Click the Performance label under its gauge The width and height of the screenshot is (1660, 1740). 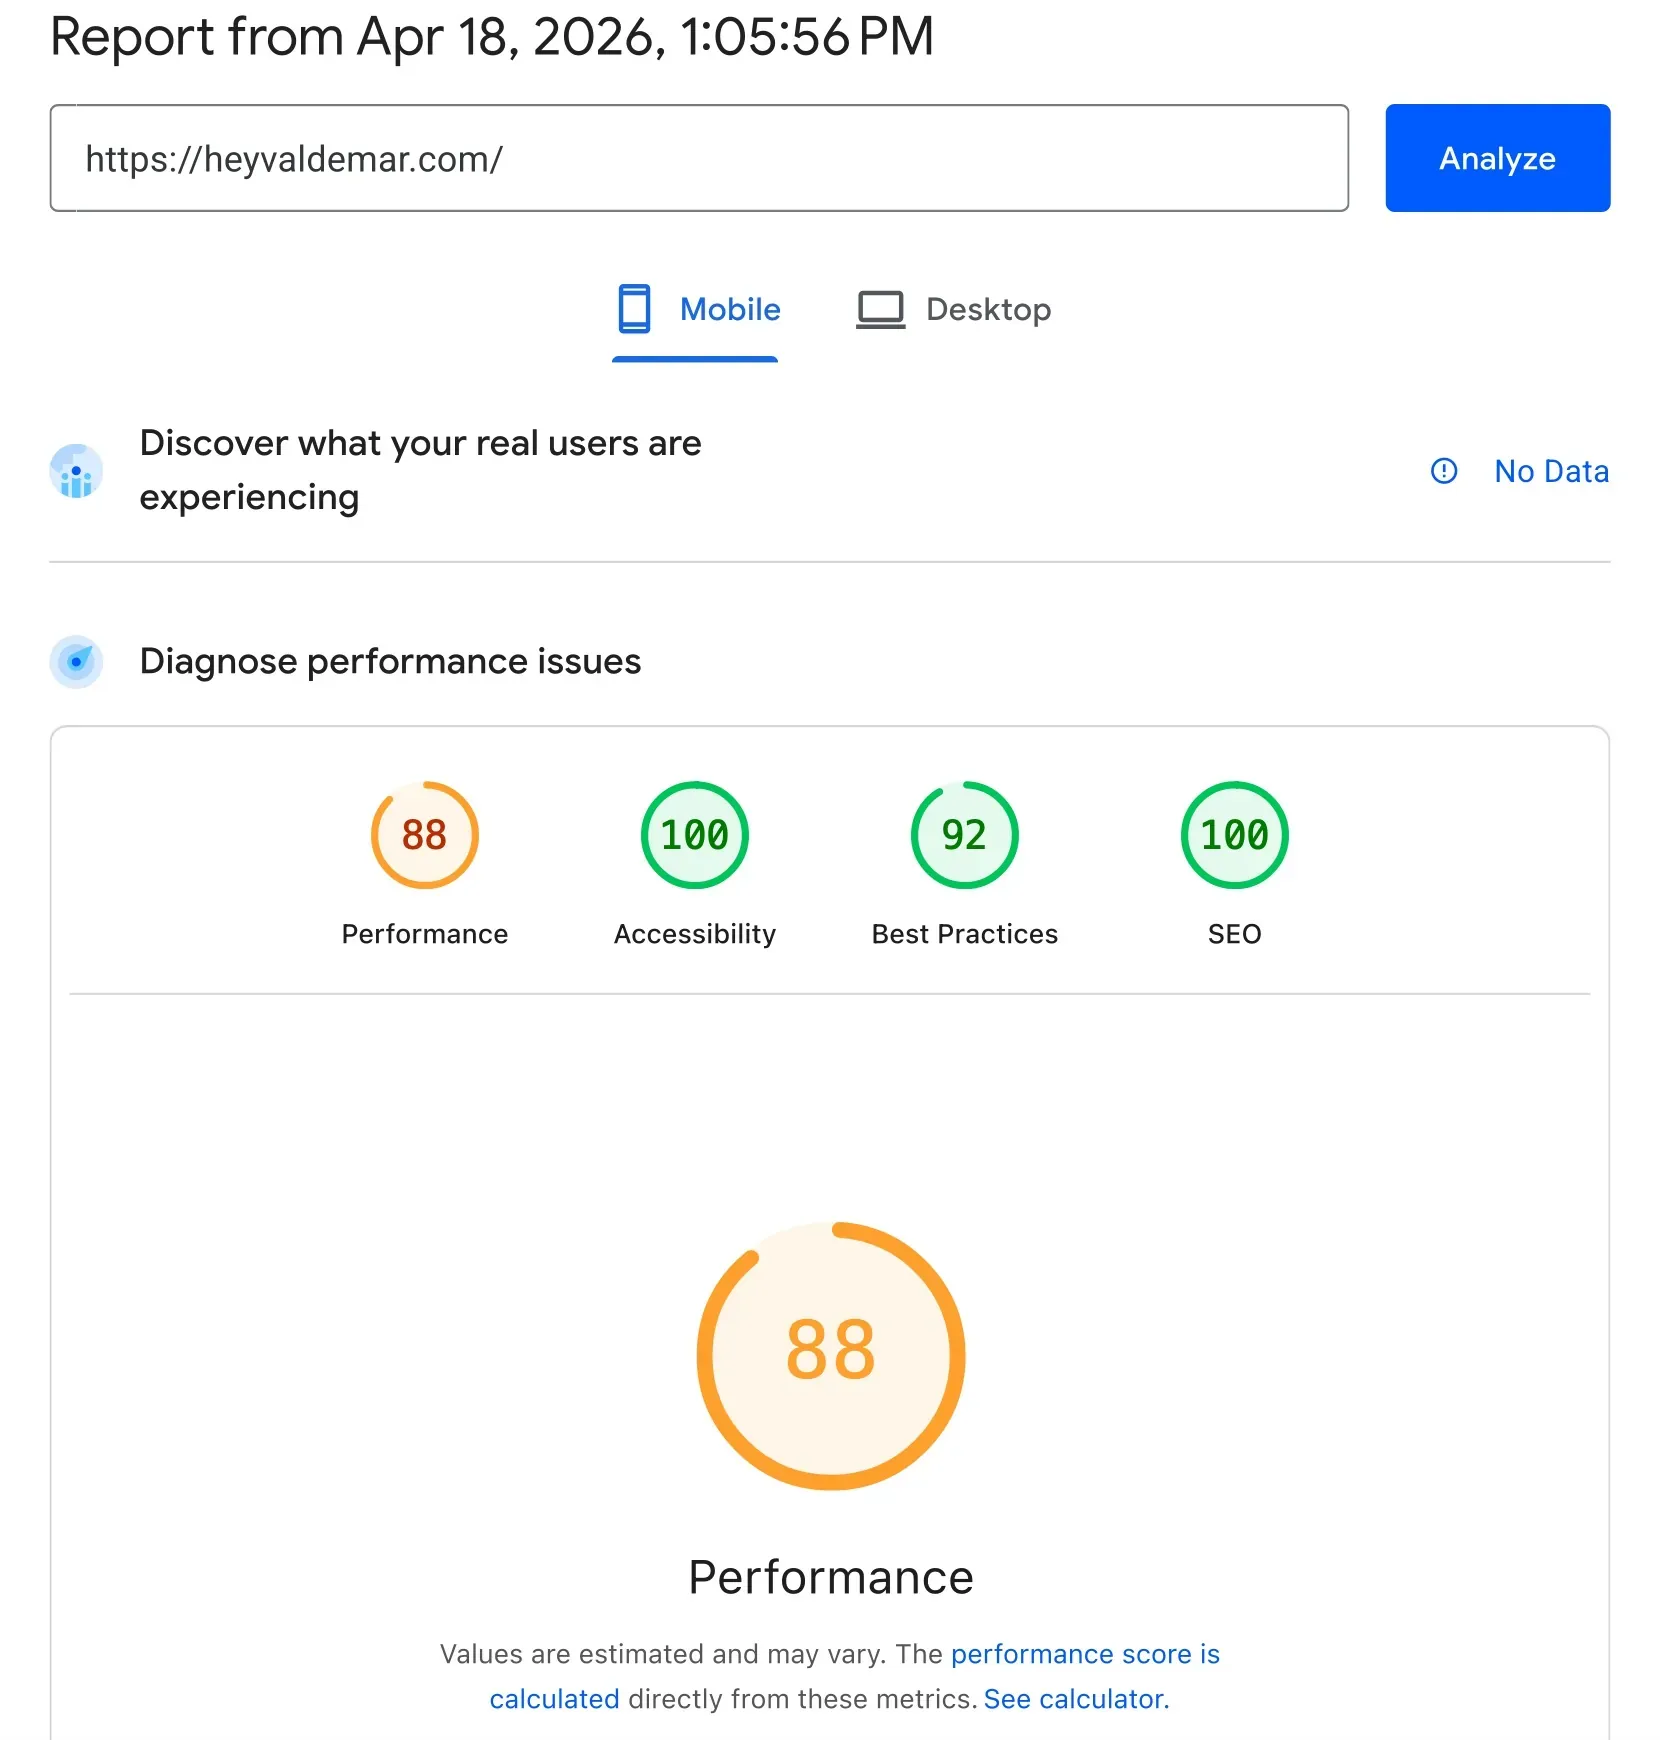[x=424, y=934]
